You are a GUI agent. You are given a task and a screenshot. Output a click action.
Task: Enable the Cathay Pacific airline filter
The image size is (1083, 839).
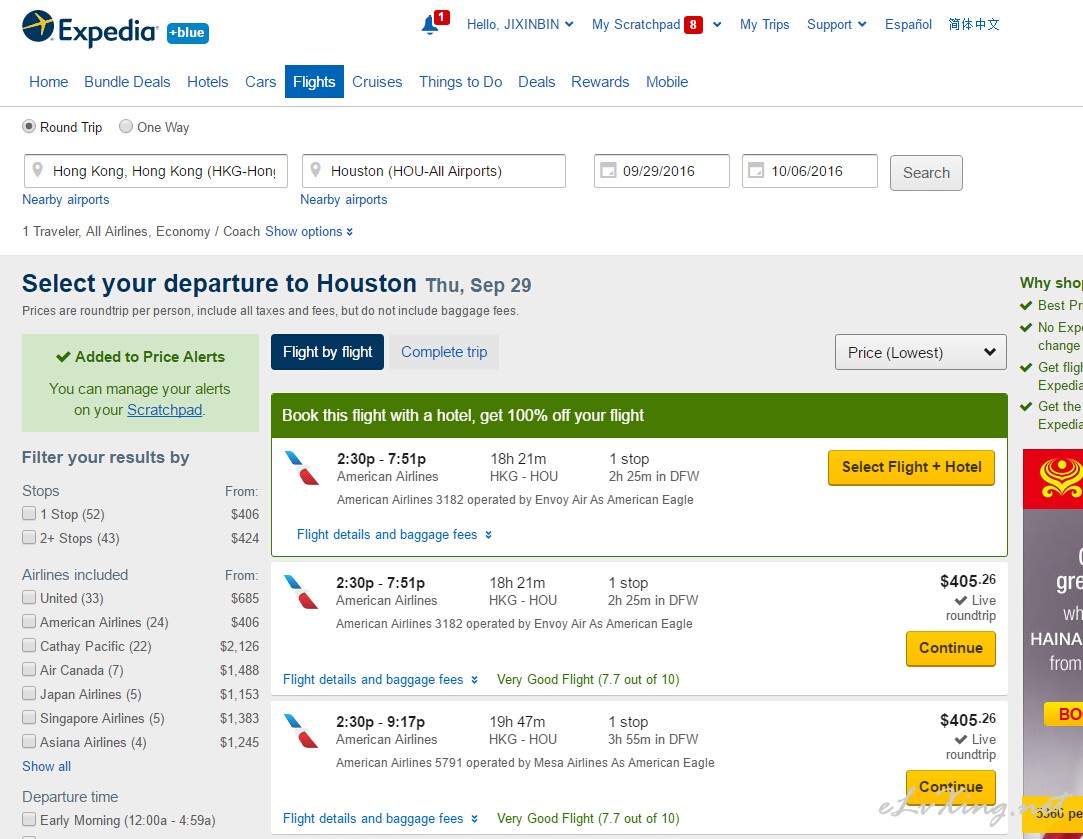[x=29, y=645]
